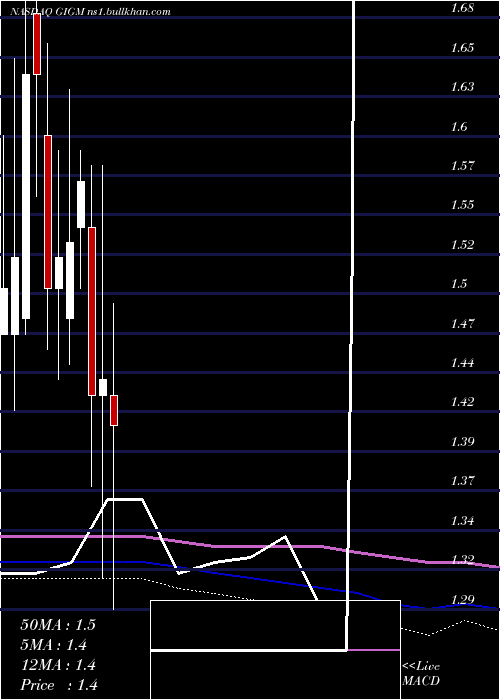Click the 1.44 price axis label

462,362
